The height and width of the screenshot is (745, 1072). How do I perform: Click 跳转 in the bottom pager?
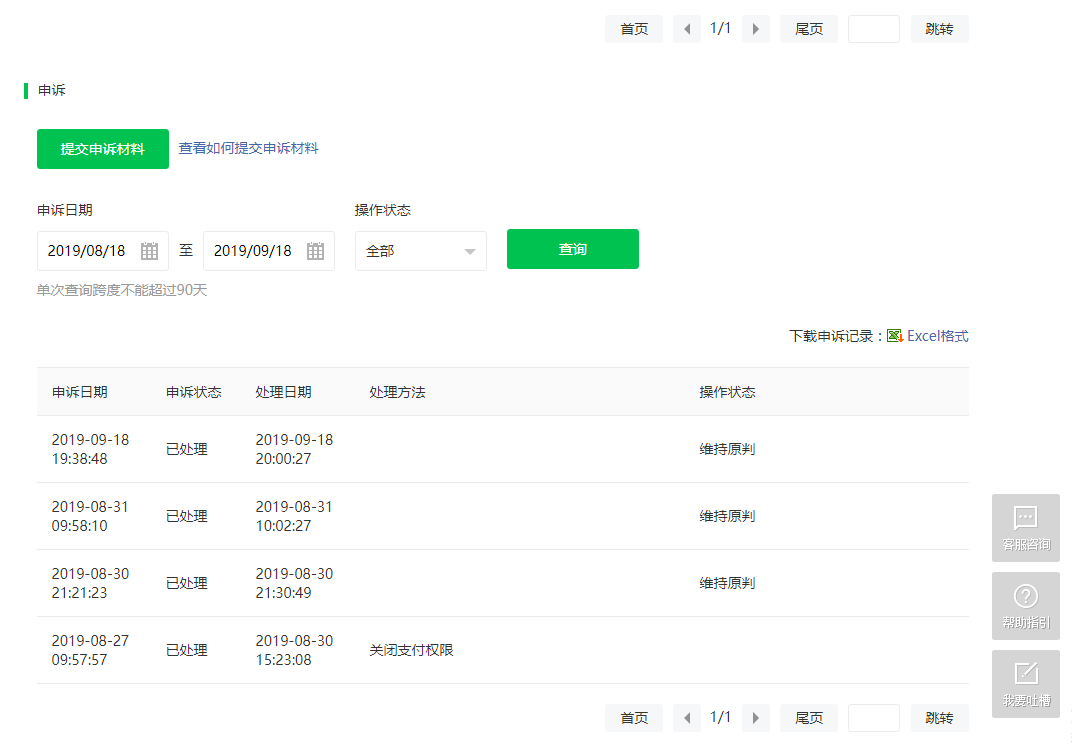939,718
